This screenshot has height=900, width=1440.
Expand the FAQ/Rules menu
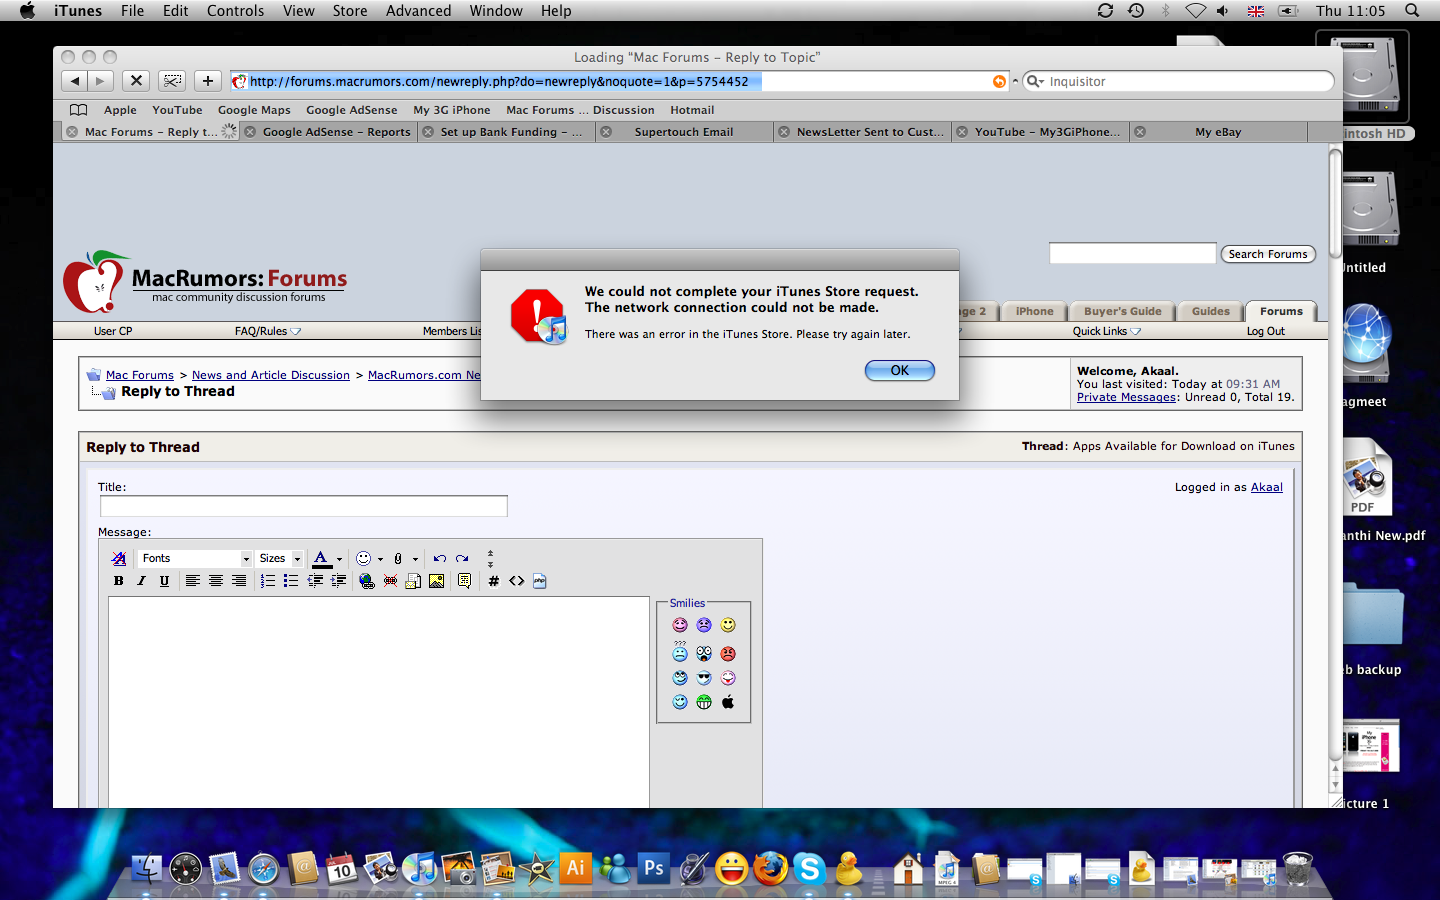(268, 331)
